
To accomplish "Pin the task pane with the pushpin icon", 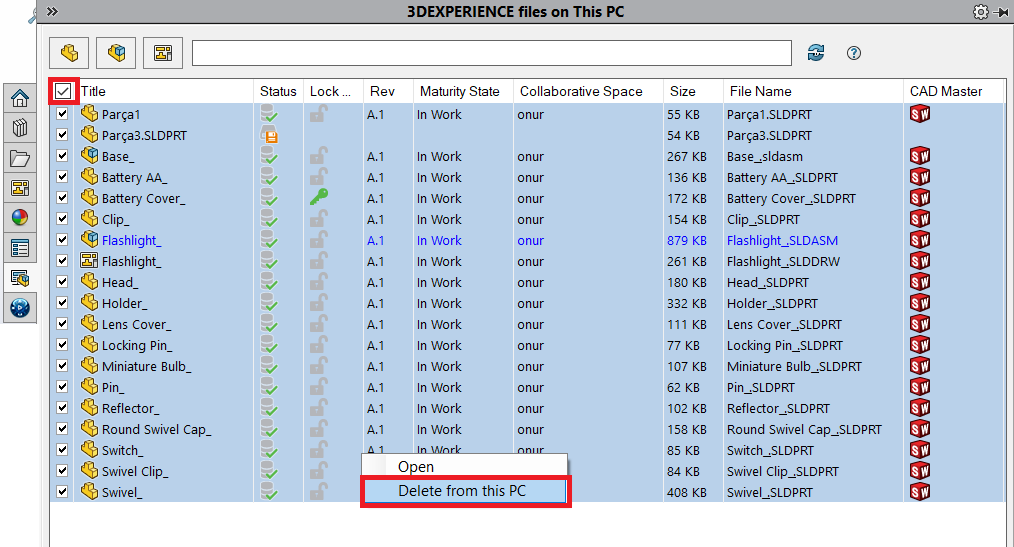I will 1002,11.
